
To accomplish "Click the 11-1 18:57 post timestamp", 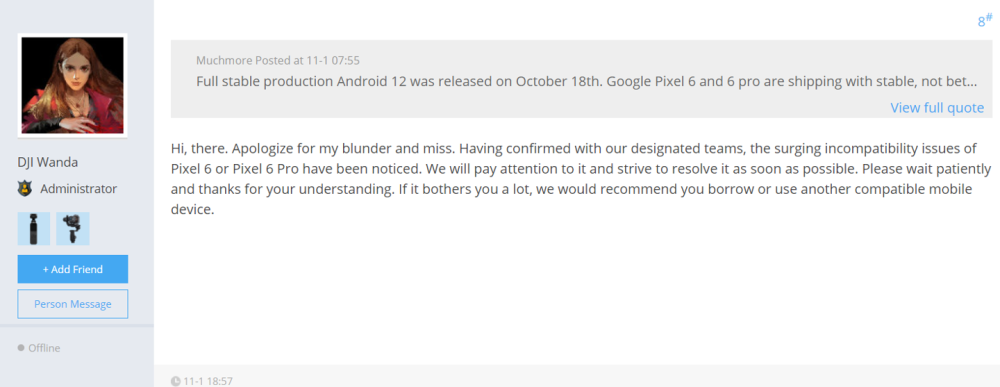I will coord(208,381).
